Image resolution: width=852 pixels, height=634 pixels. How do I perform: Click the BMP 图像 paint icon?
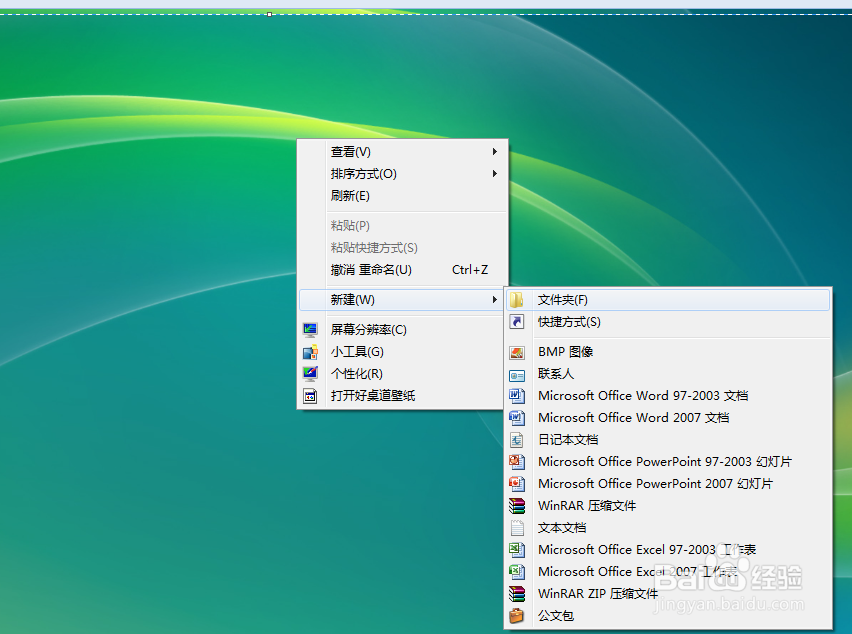coord(516,352)
